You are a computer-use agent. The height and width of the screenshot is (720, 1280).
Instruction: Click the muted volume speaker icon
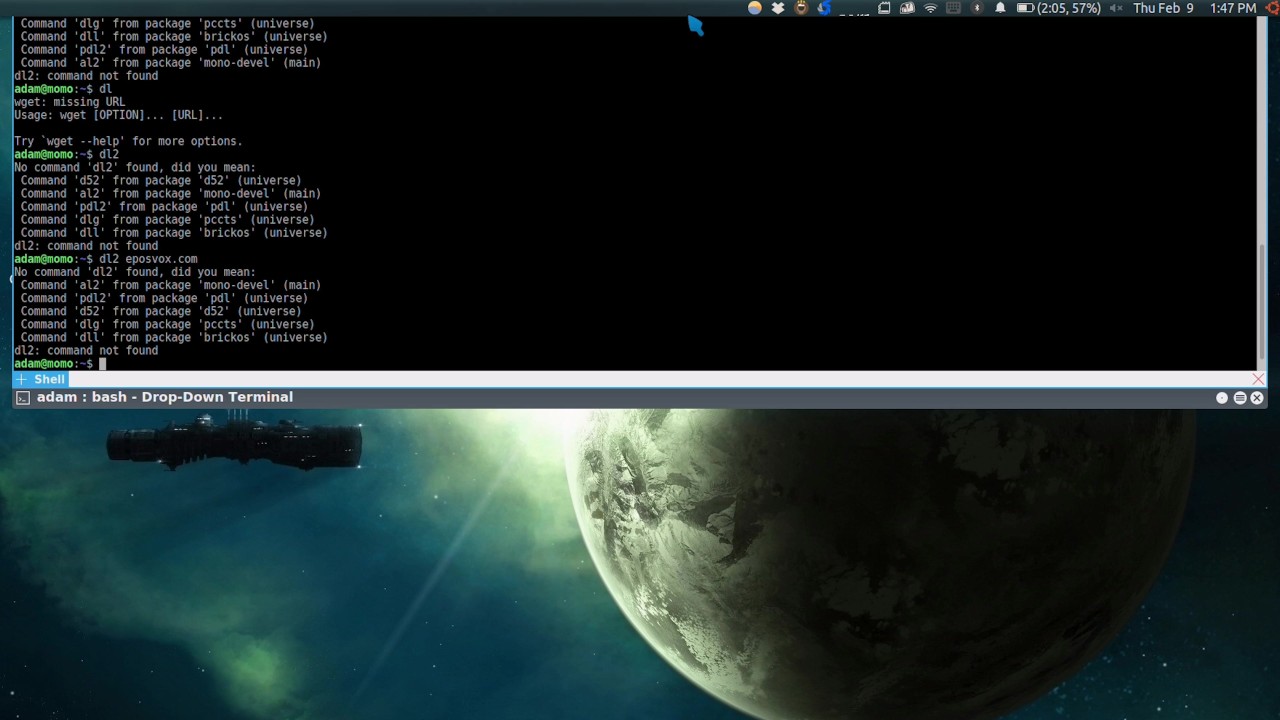1116,8
